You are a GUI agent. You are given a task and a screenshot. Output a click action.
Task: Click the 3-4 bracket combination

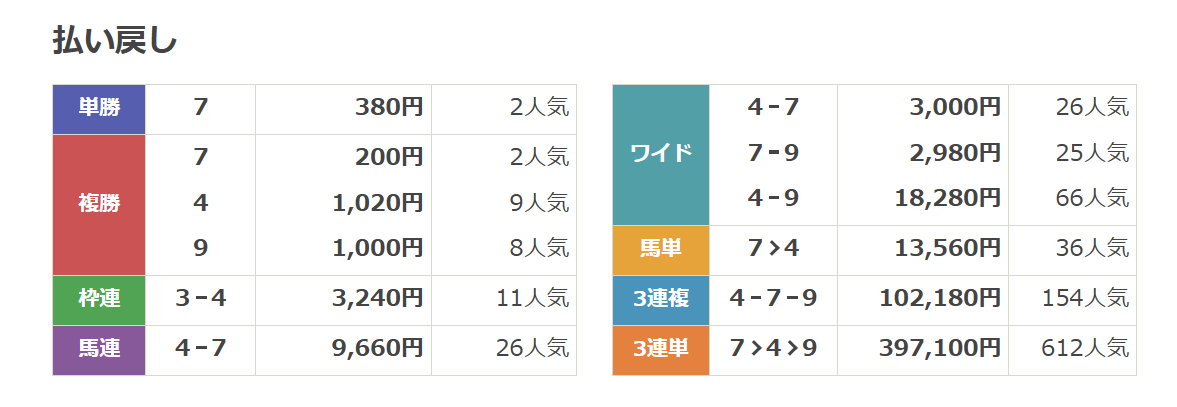pos(200,298)
